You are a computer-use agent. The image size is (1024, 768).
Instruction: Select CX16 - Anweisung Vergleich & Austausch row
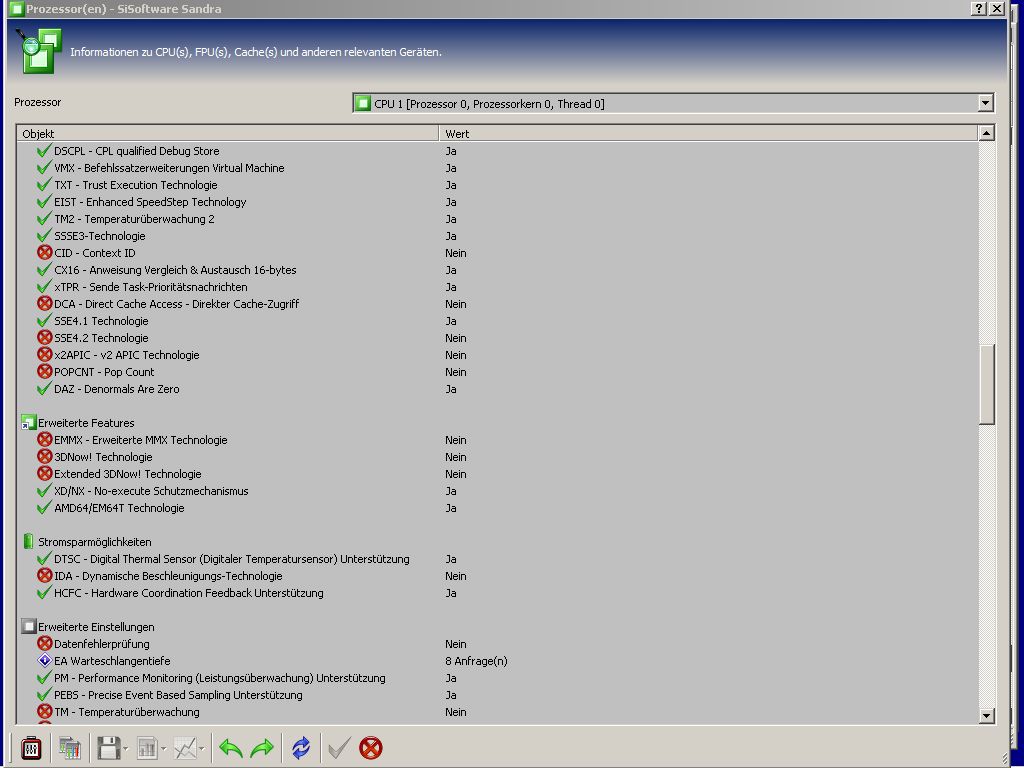(175, 270)
